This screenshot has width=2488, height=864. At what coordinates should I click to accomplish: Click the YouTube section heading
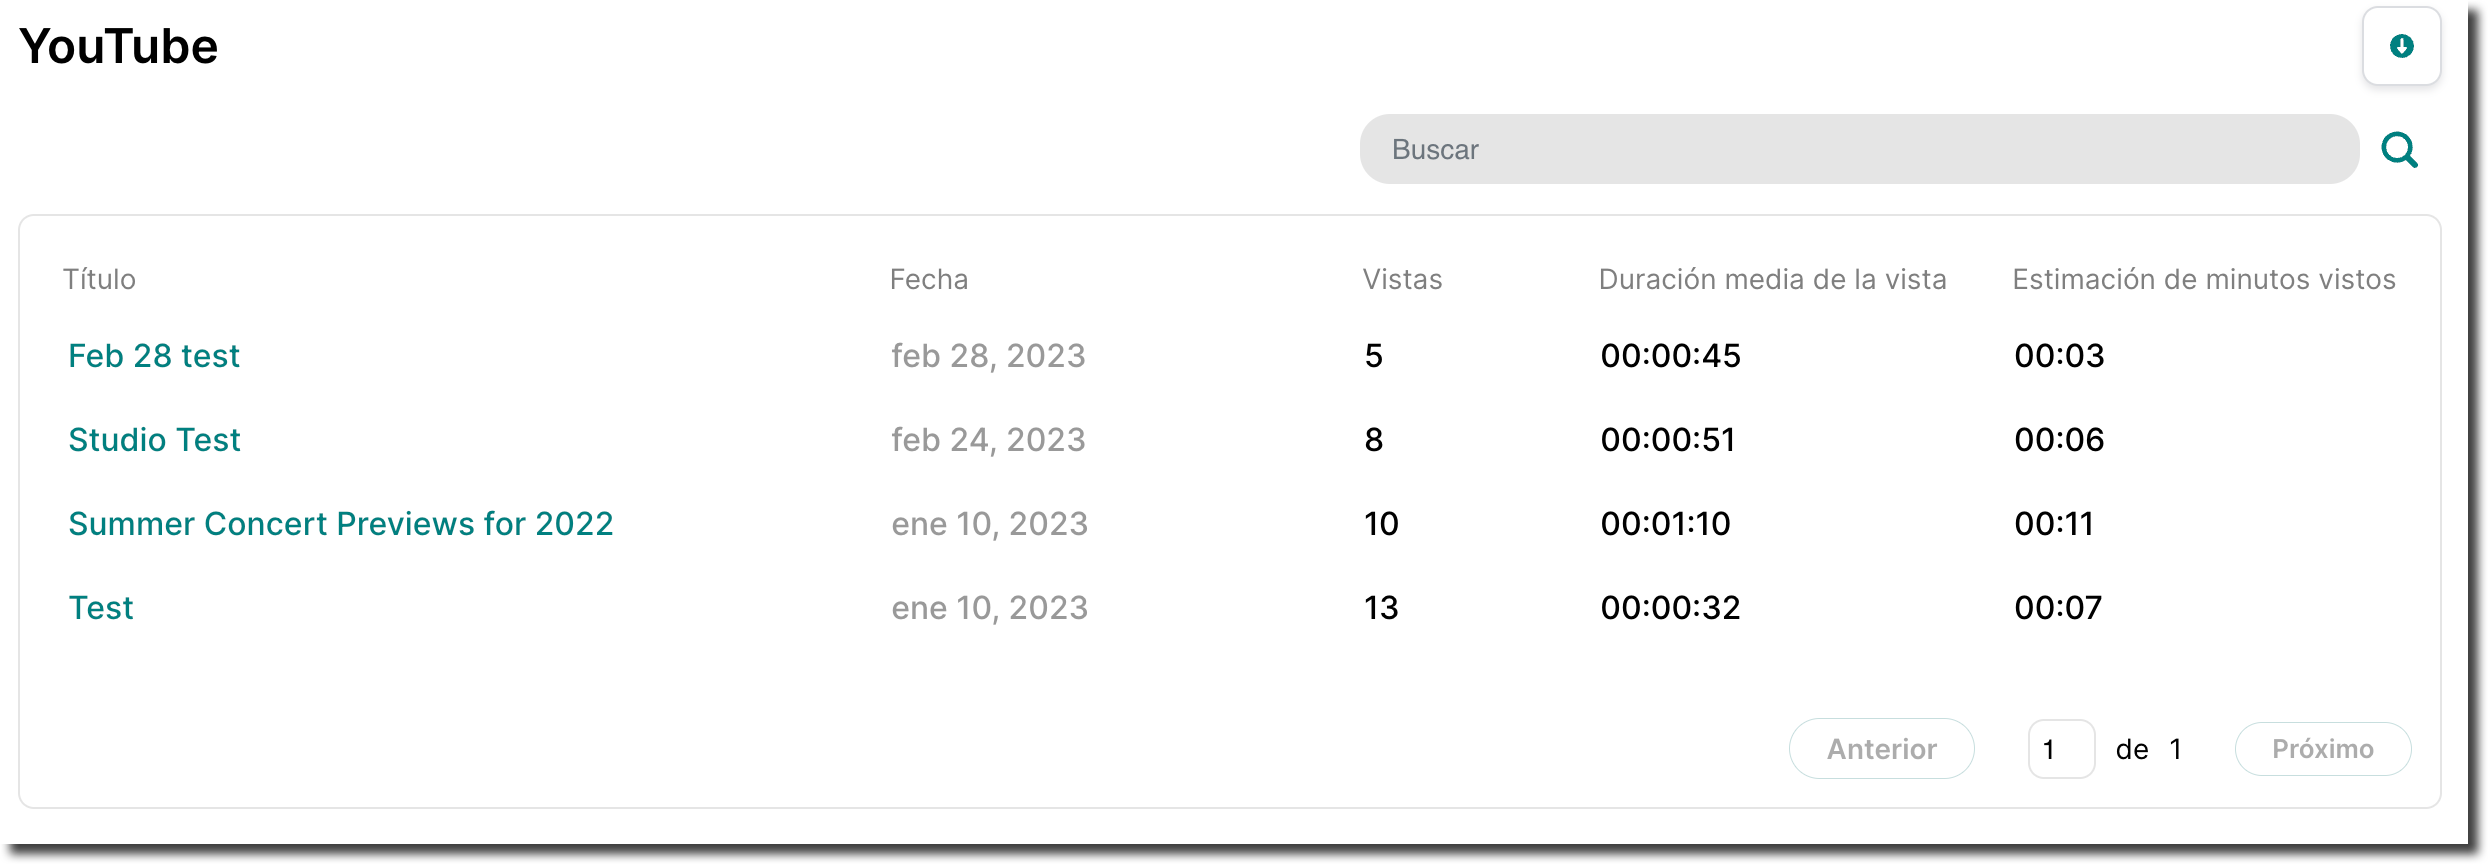pyautogui.click(x=118, y=46)
